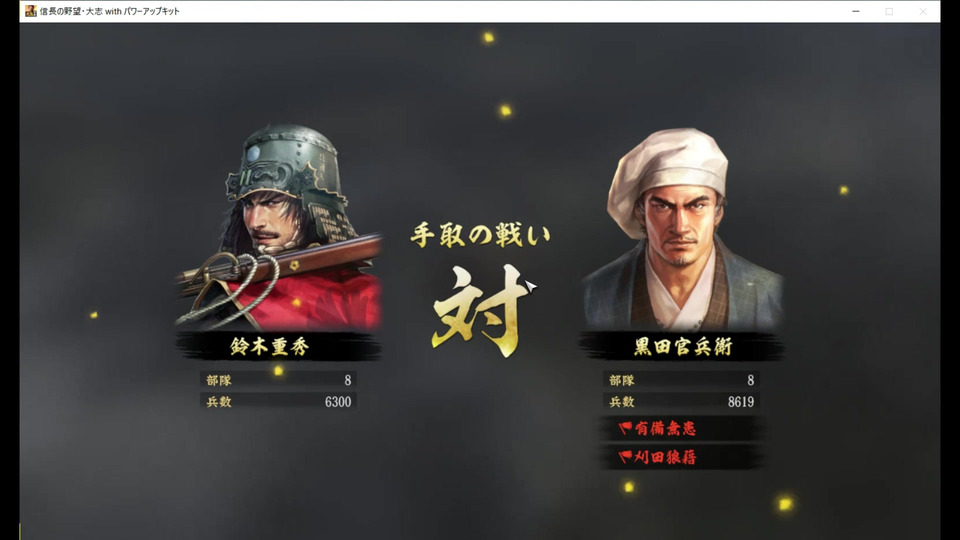This screenshot has height=540, width=960.
Task: Click the red flag icon beside 有備無患
Action: [625, 428]
